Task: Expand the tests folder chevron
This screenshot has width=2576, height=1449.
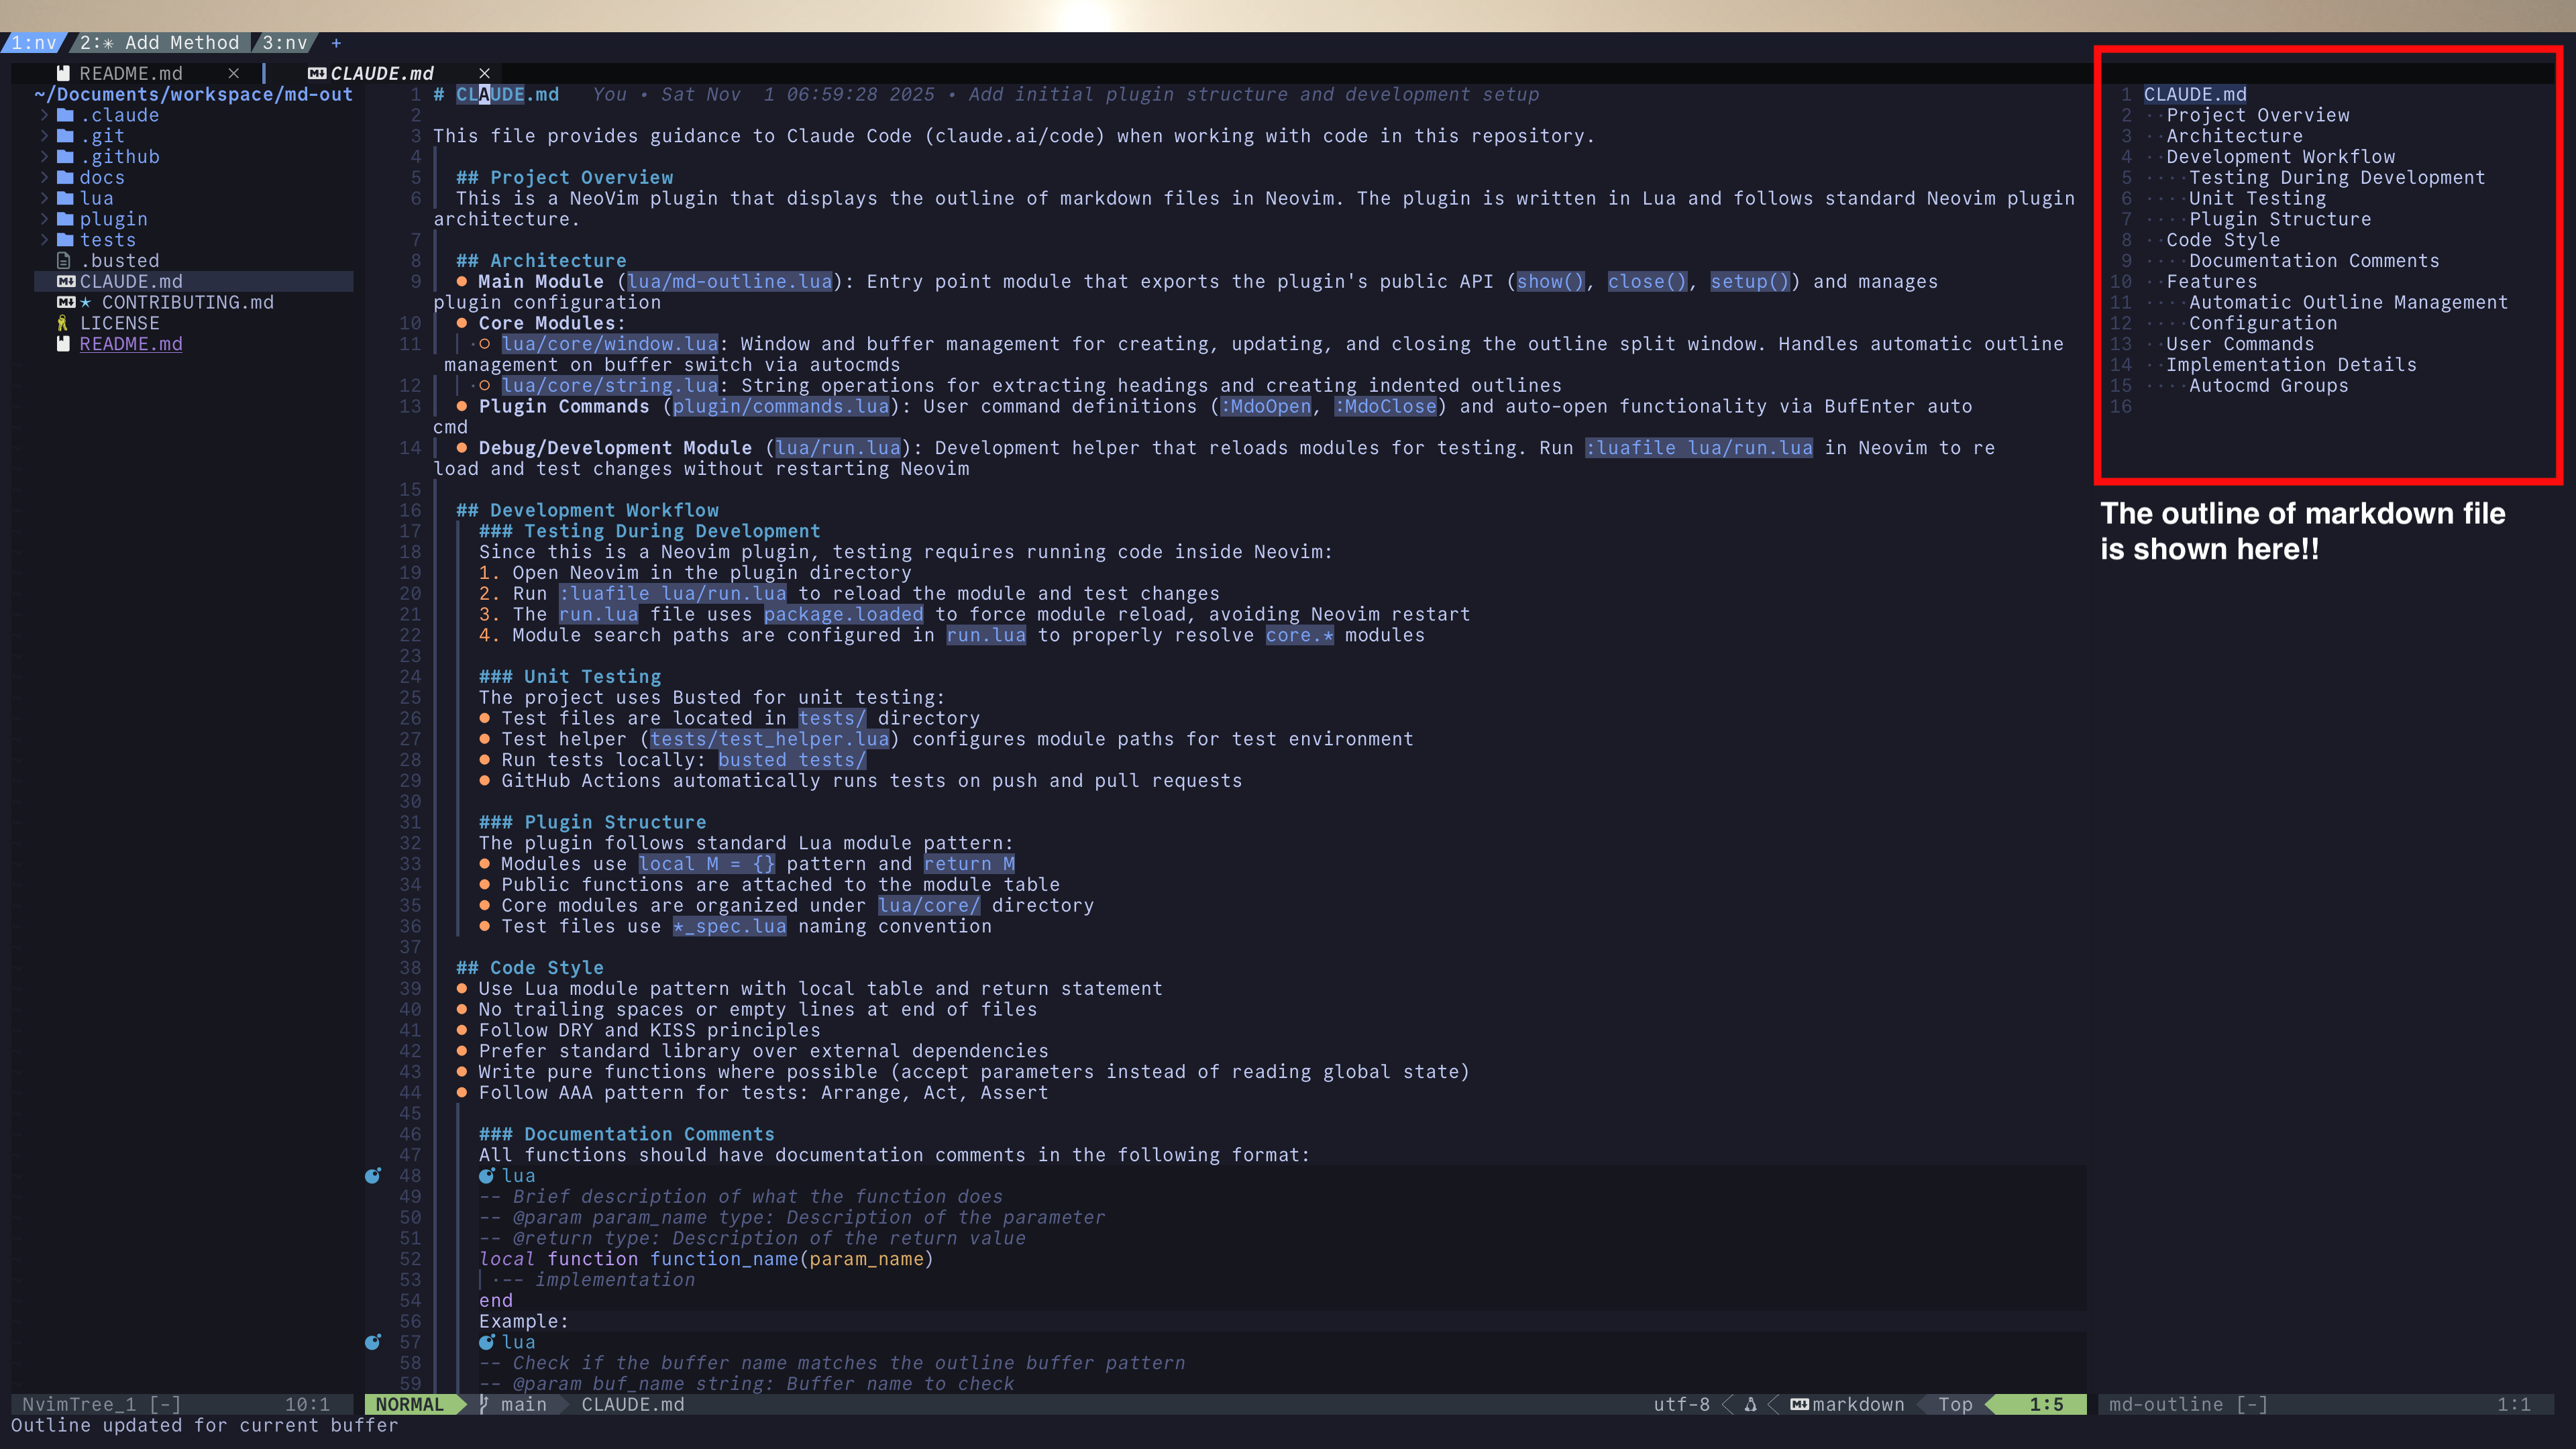Action: [x=44, y=240]
